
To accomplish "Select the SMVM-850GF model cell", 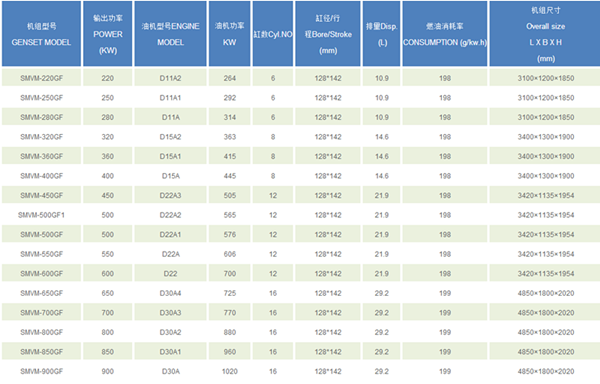I will click(x=41, y=352).
